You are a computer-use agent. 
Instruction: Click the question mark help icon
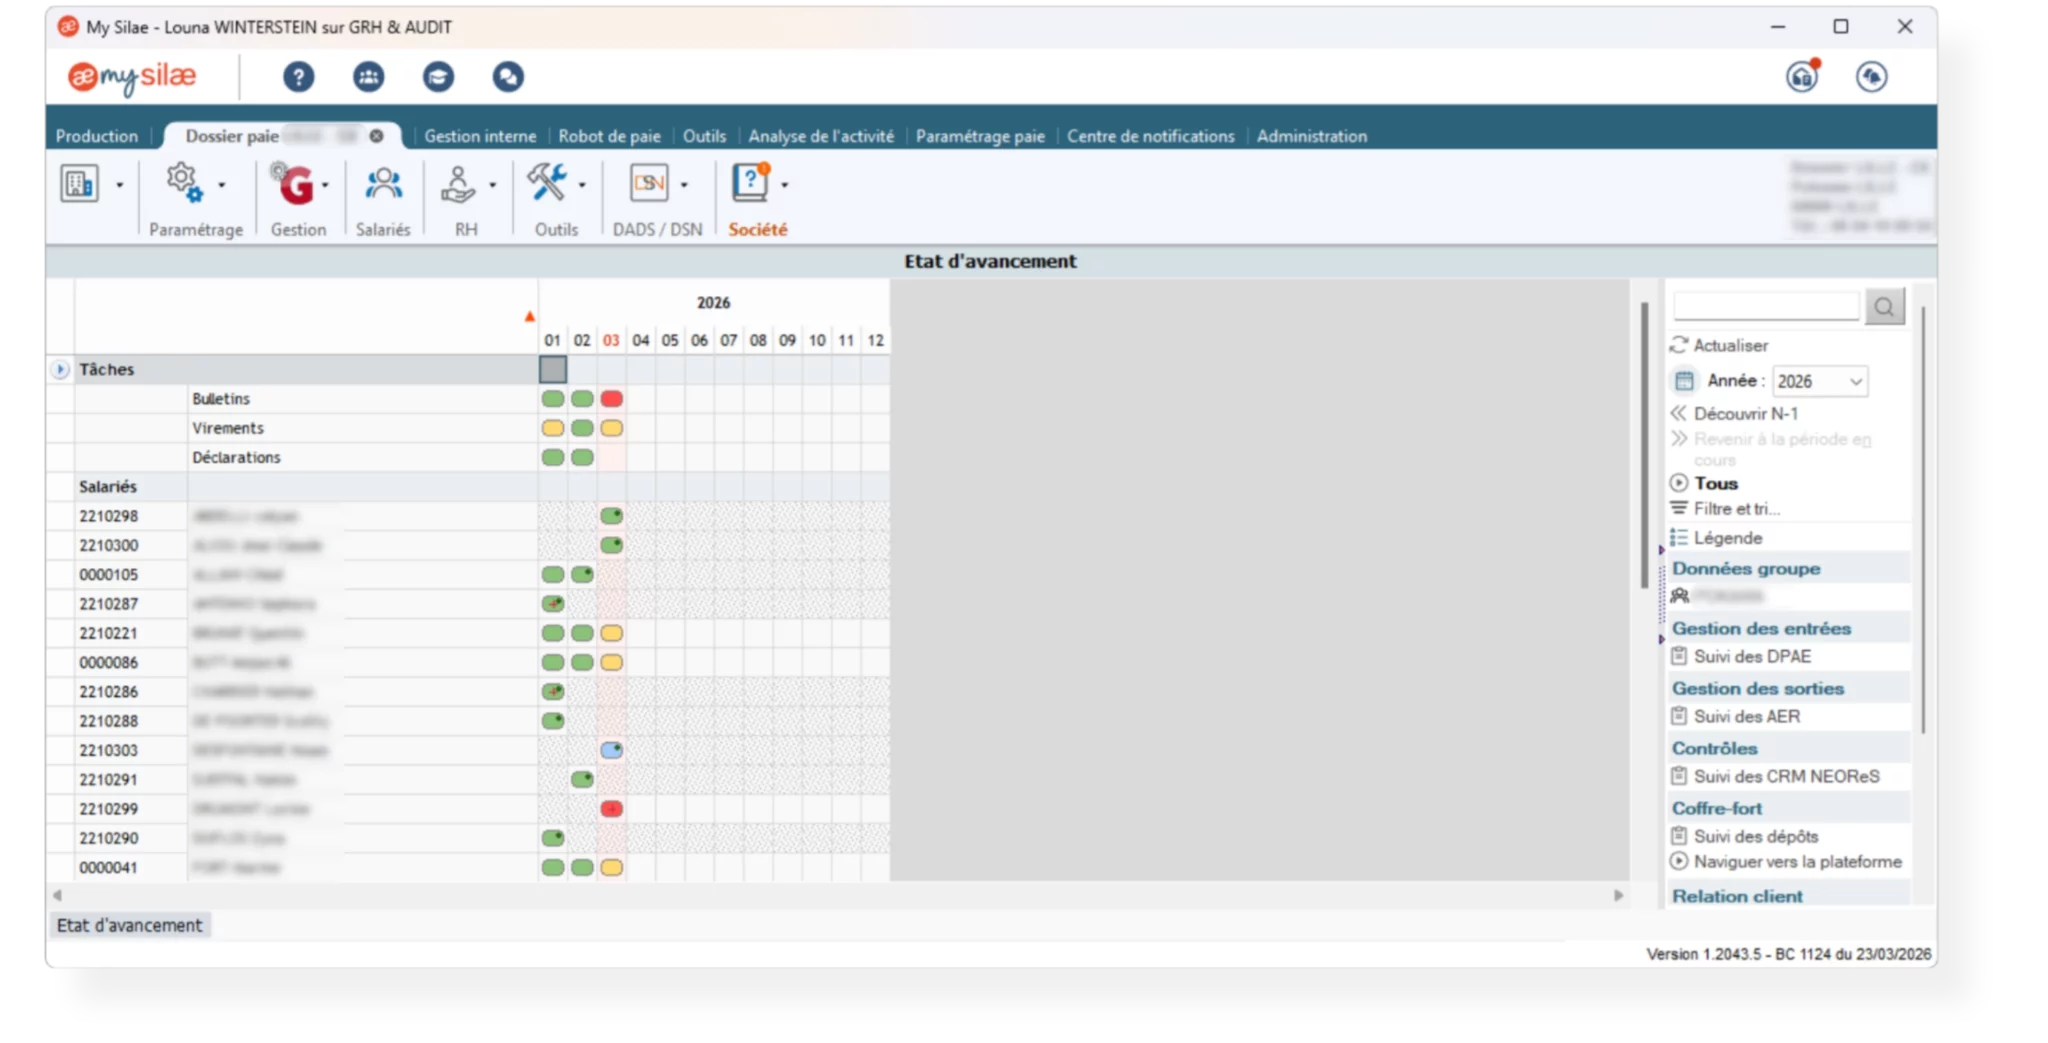point(298,77)
